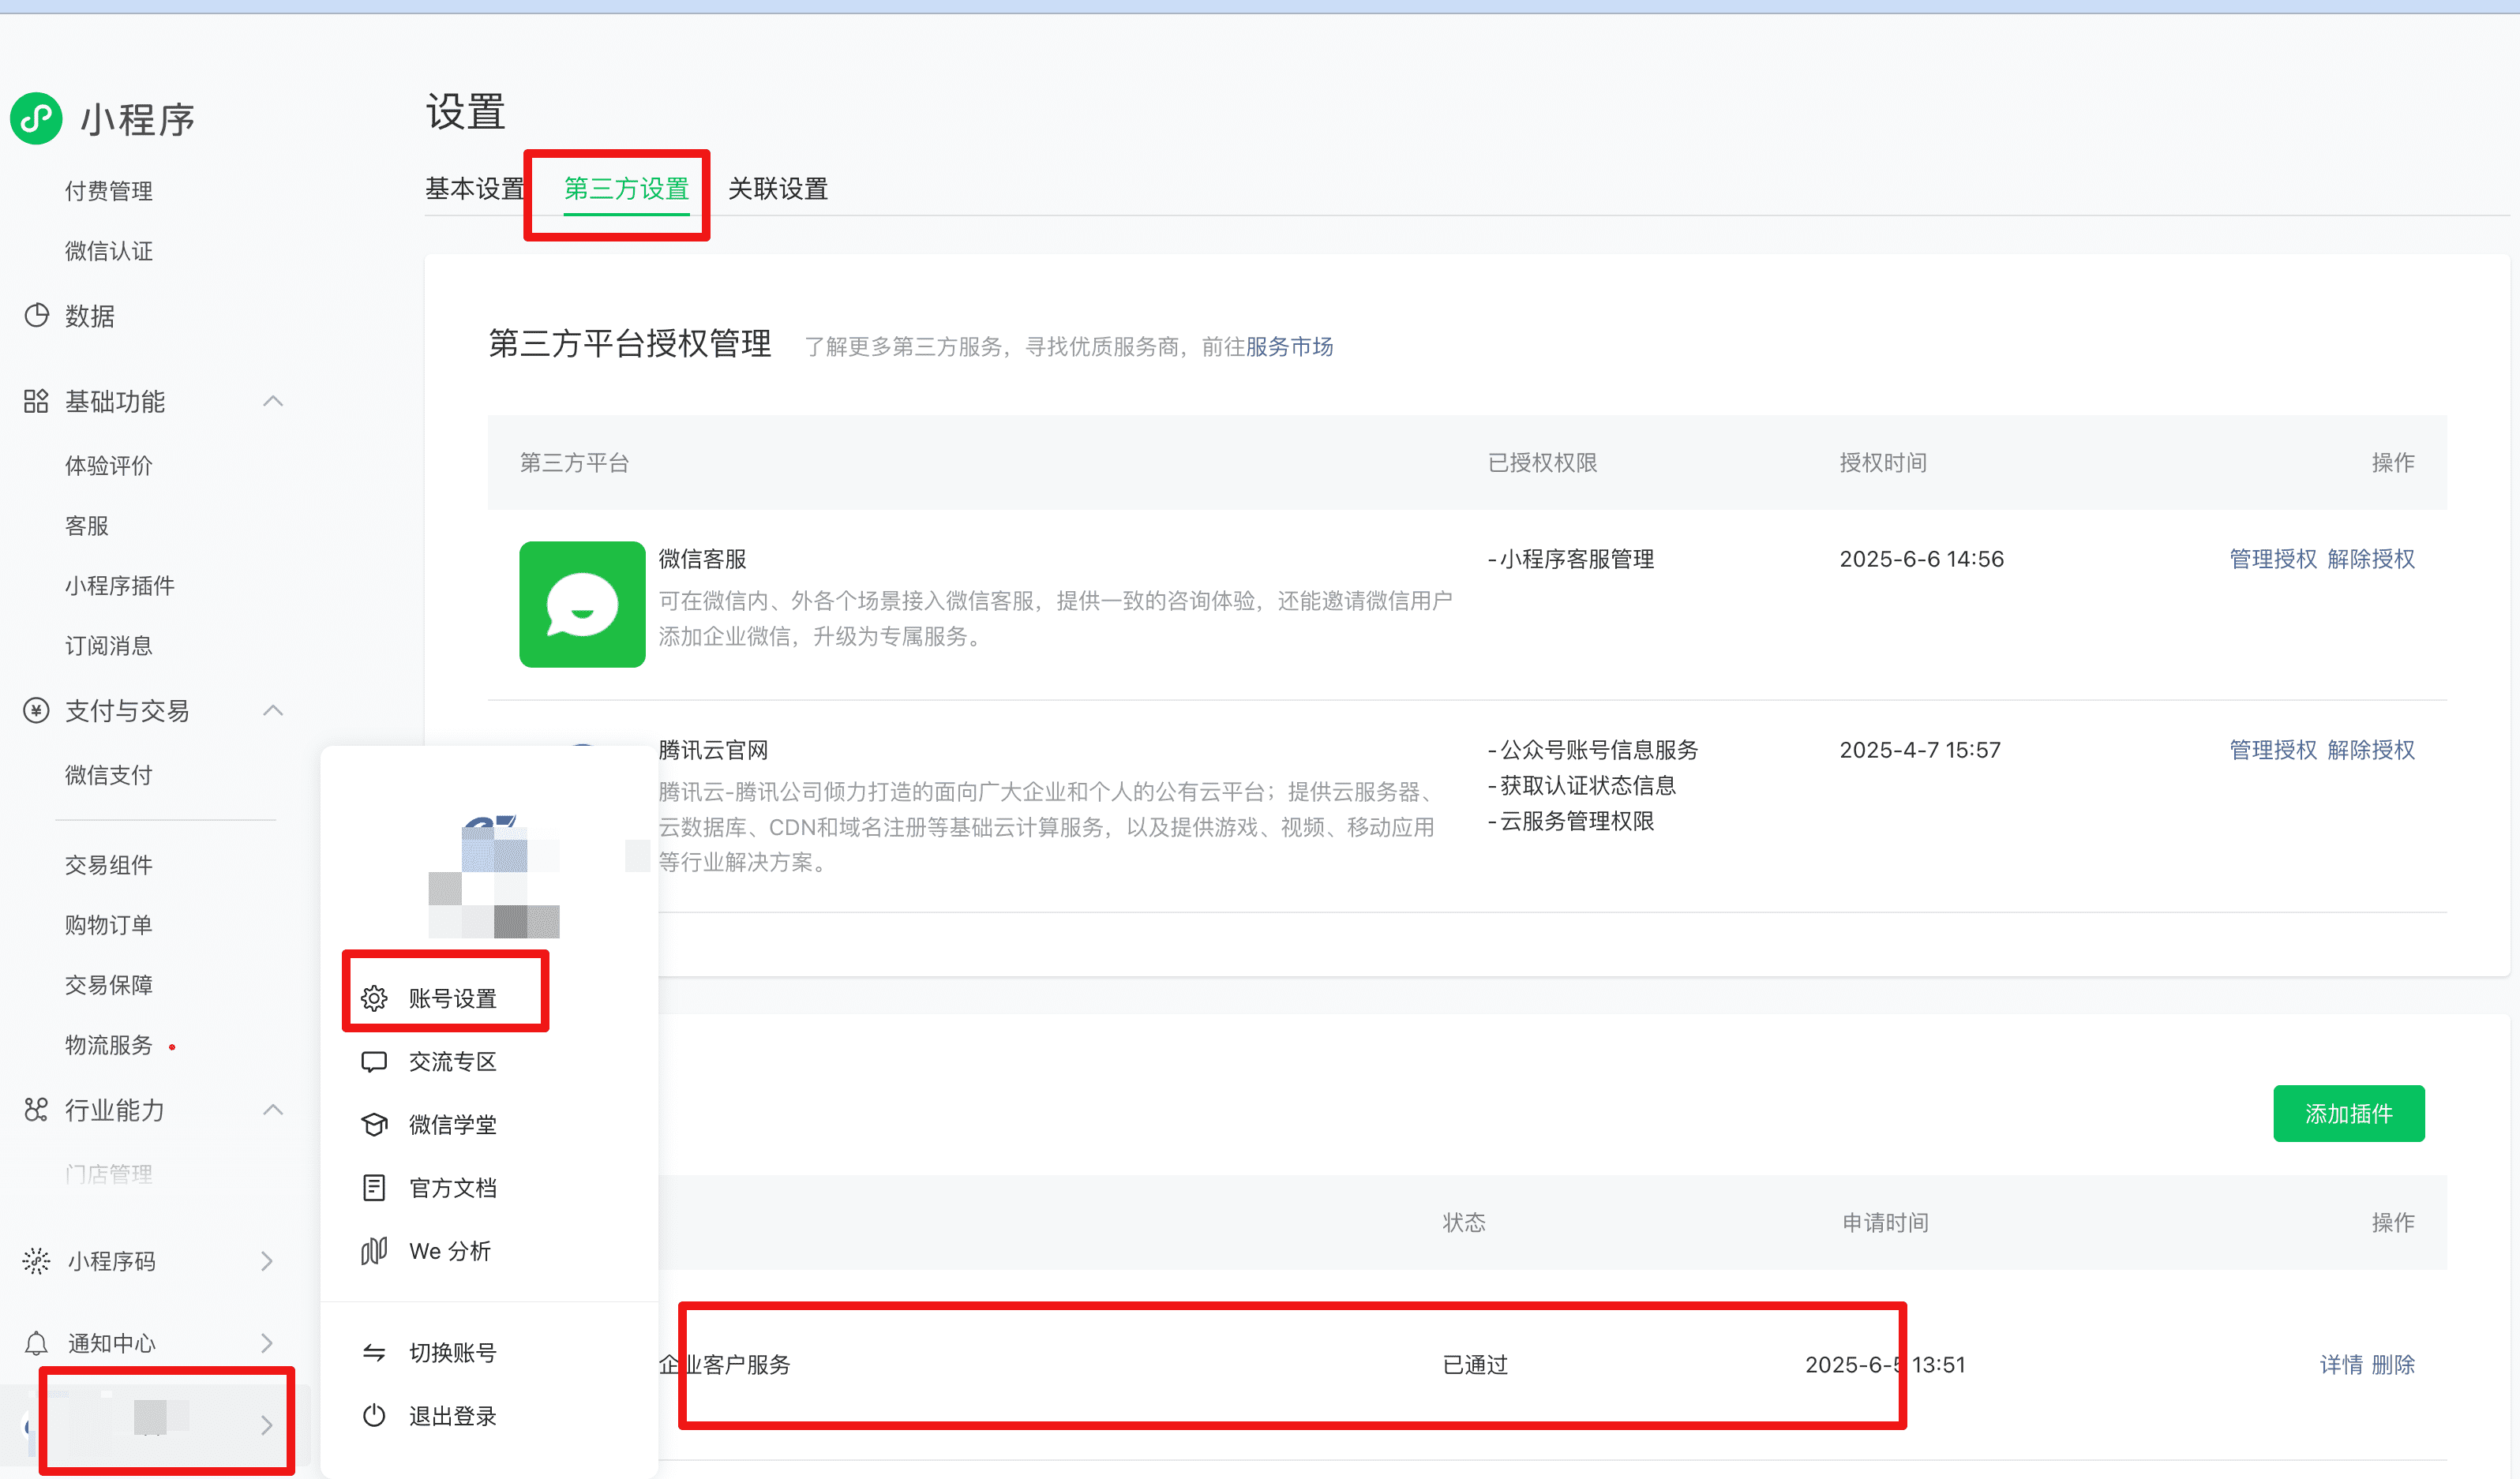Select We 分析 in the popup menu

pyautogui.click(x=450, y=1251)
